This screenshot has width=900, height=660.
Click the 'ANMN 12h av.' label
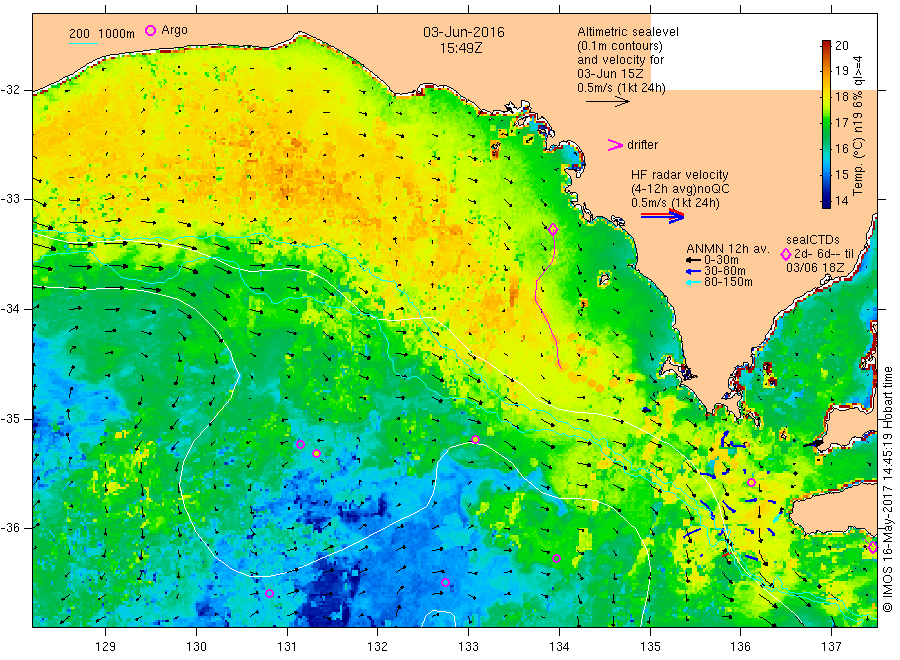point(728,249)
